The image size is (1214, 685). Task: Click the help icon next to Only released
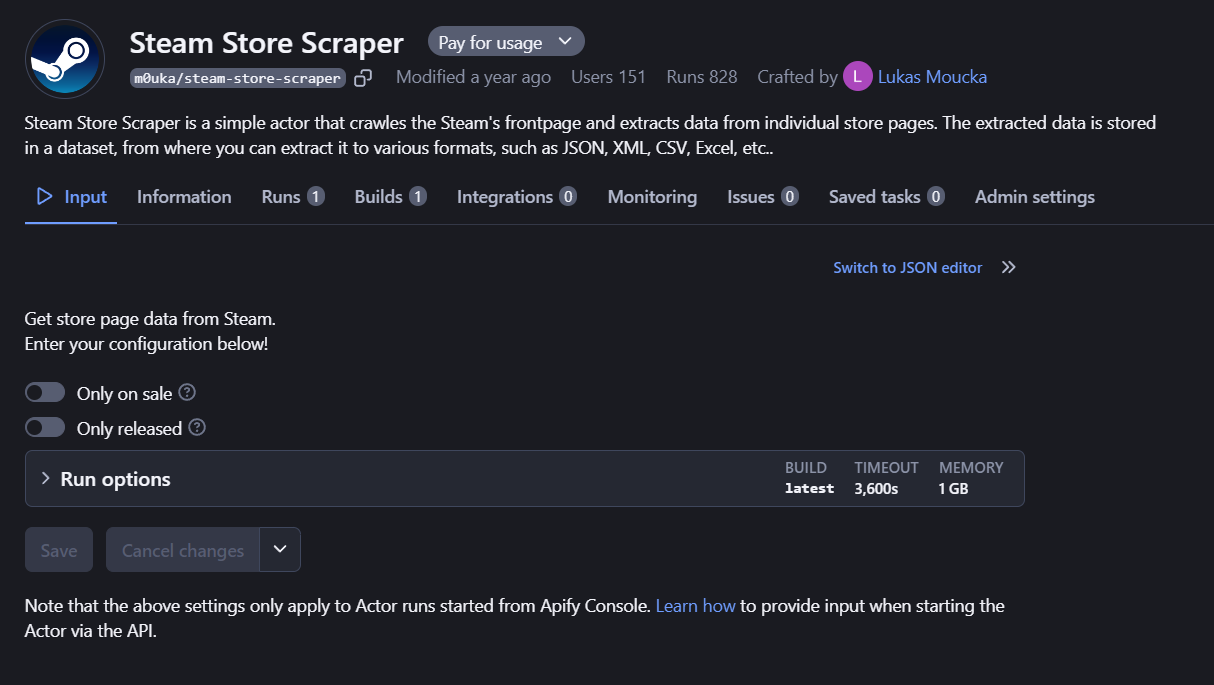point(197,428)
